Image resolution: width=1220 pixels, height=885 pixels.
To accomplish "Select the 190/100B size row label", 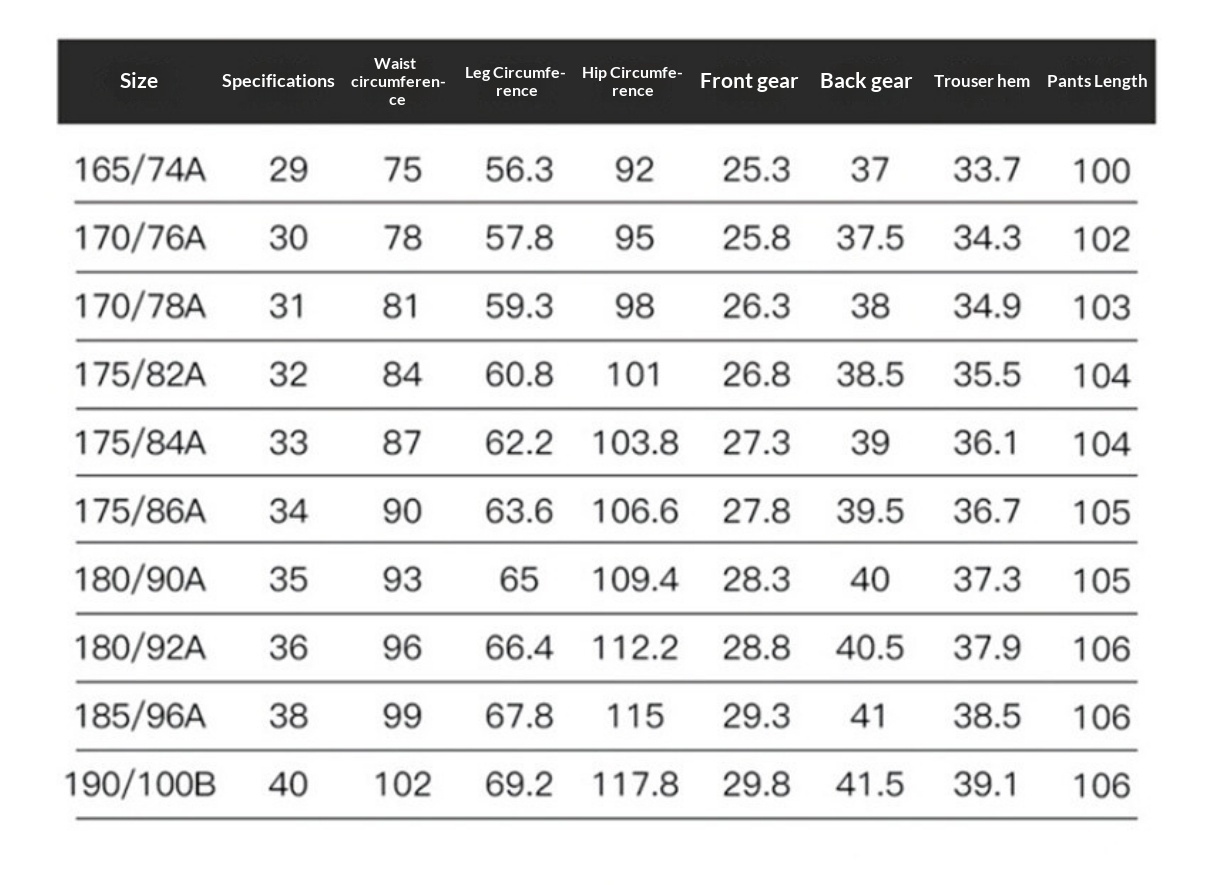I will tap(141, 785).
